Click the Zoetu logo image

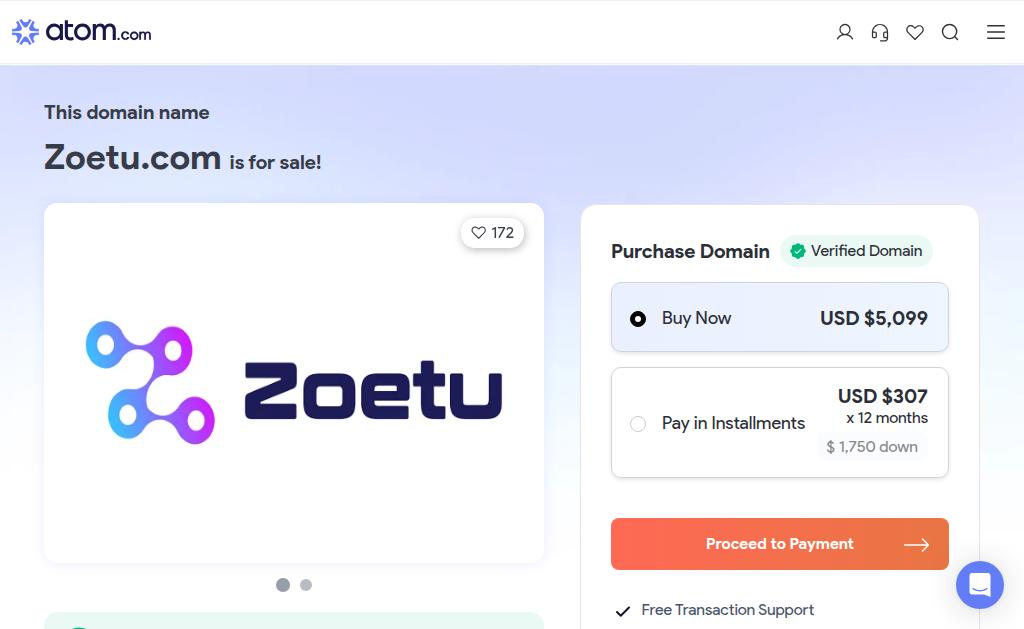pos(294,383)
